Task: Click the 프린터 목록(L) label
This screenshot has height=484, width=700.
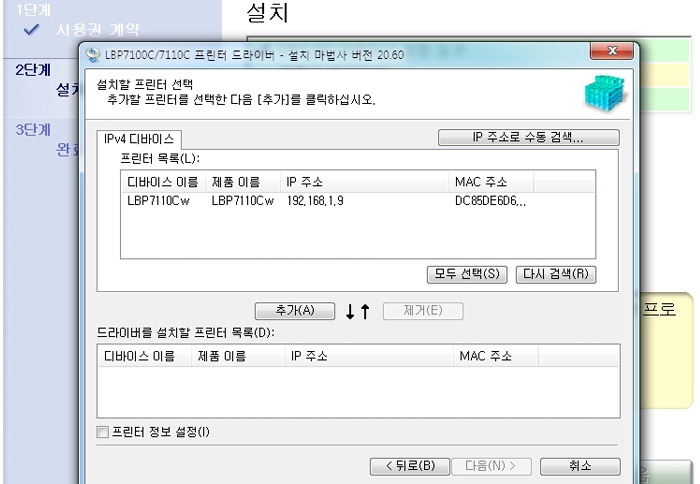Action: pyautogui.click(x=160, y=159)
